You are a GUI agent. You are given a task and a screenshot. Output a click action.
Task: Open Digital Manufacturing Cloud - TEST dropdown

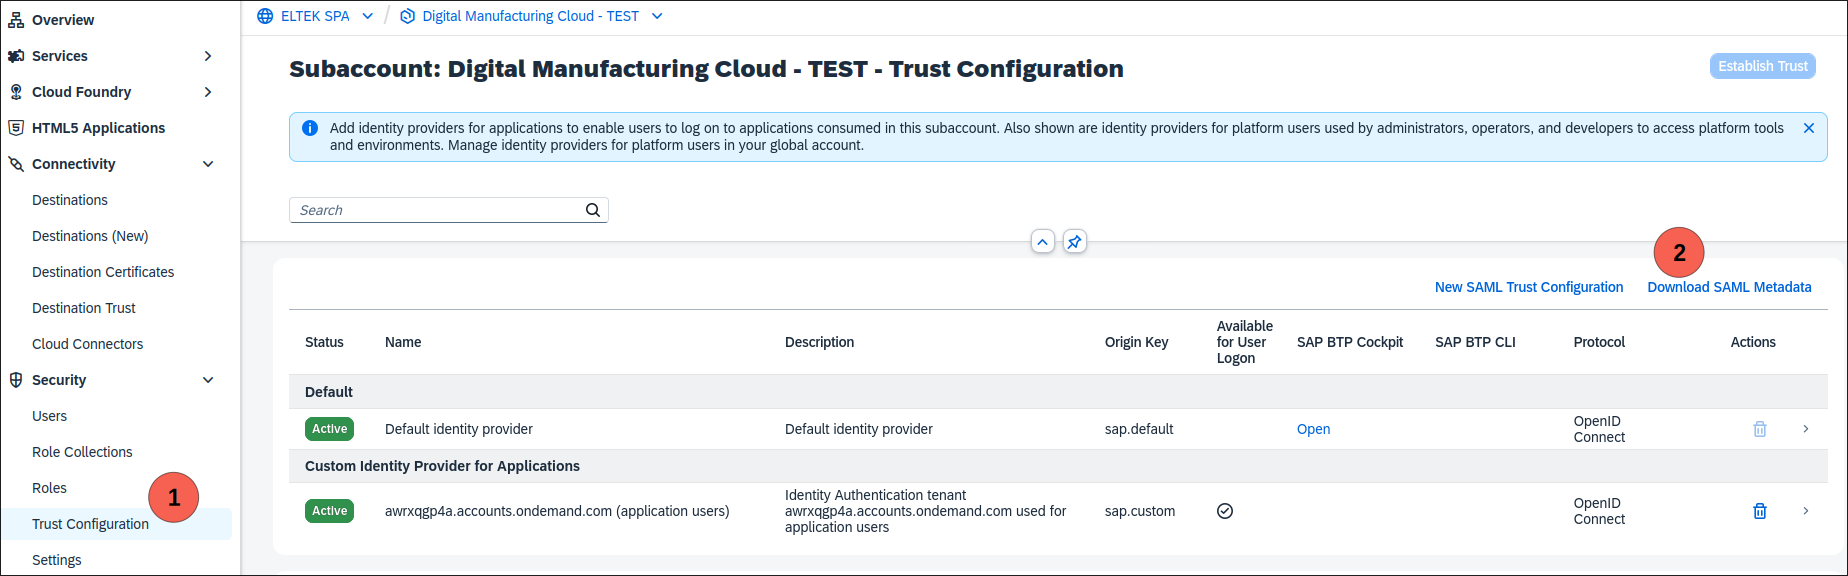point(657,16)
